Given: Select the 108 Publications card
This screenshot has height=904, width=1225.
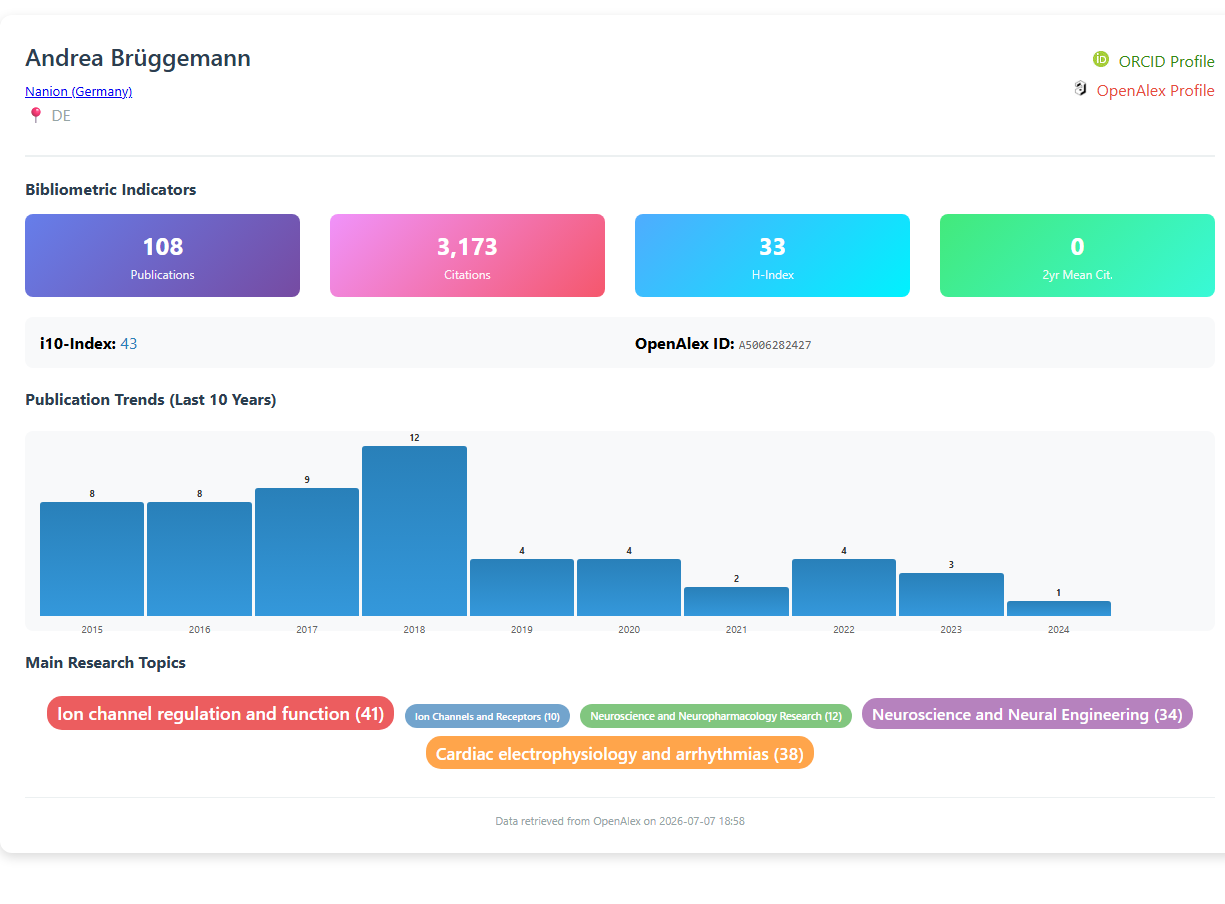Looking at the screenshot, I should click(x=162, y=256).
